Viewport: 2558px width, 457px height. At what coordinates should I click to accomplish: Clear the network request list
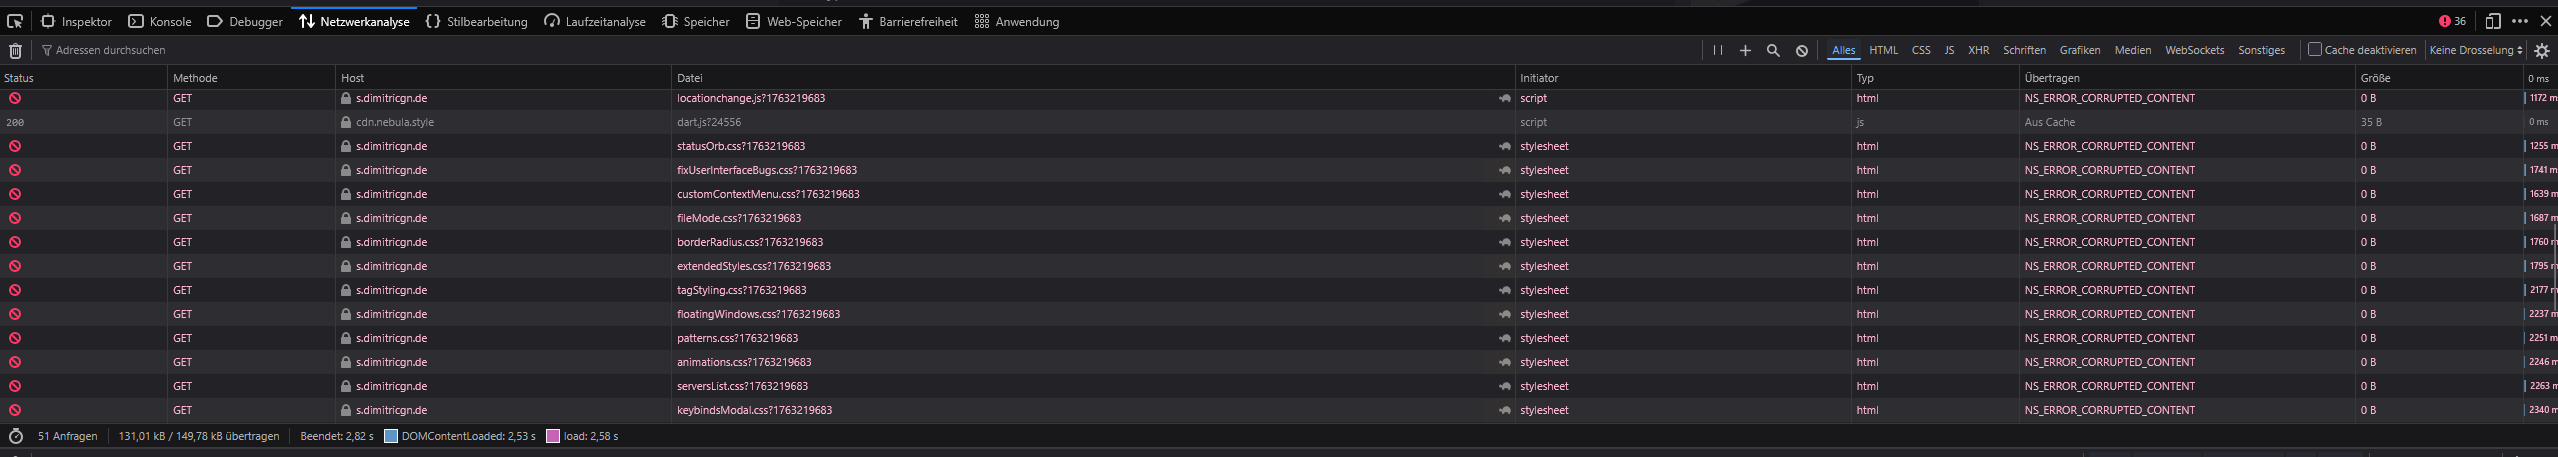(15, 51)
